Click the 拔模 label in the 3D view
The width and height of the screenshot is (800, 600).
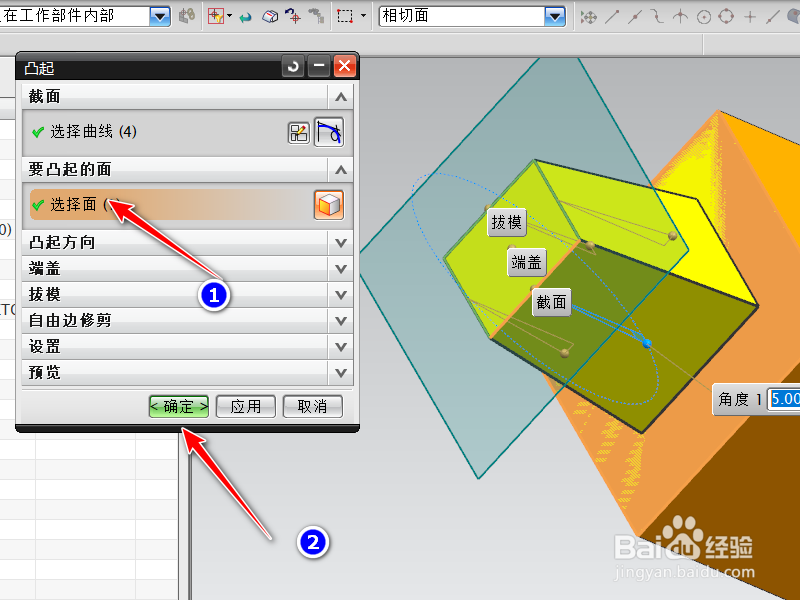click(507, 222)
